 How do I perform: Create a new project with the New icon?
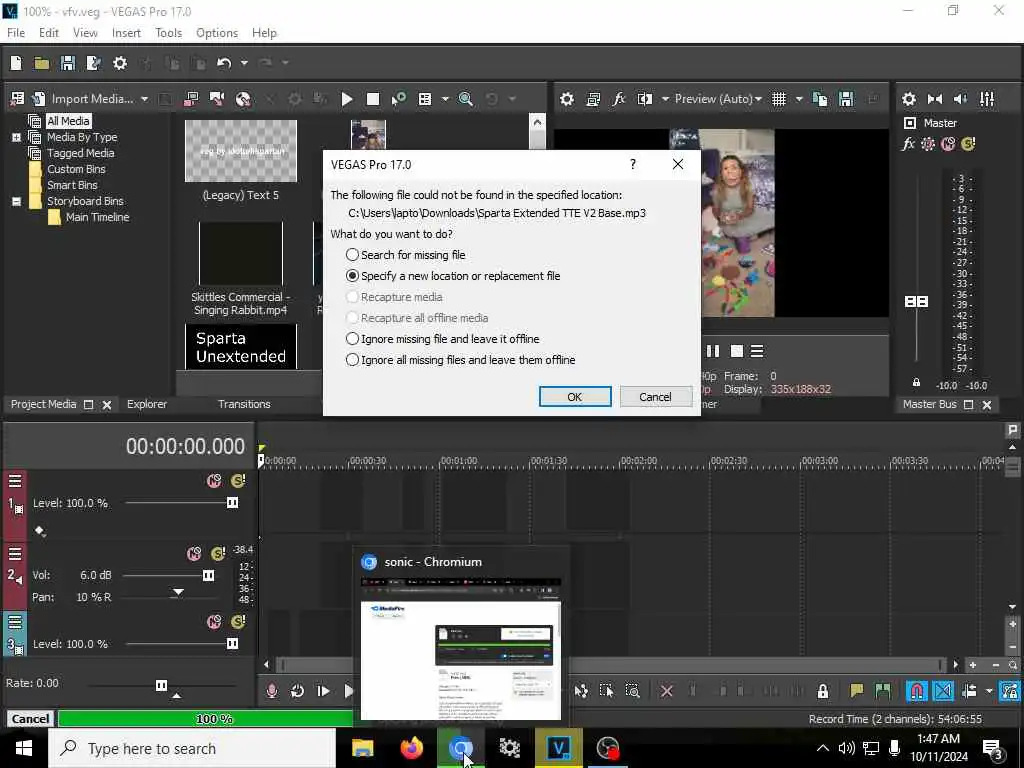point(16,63)
